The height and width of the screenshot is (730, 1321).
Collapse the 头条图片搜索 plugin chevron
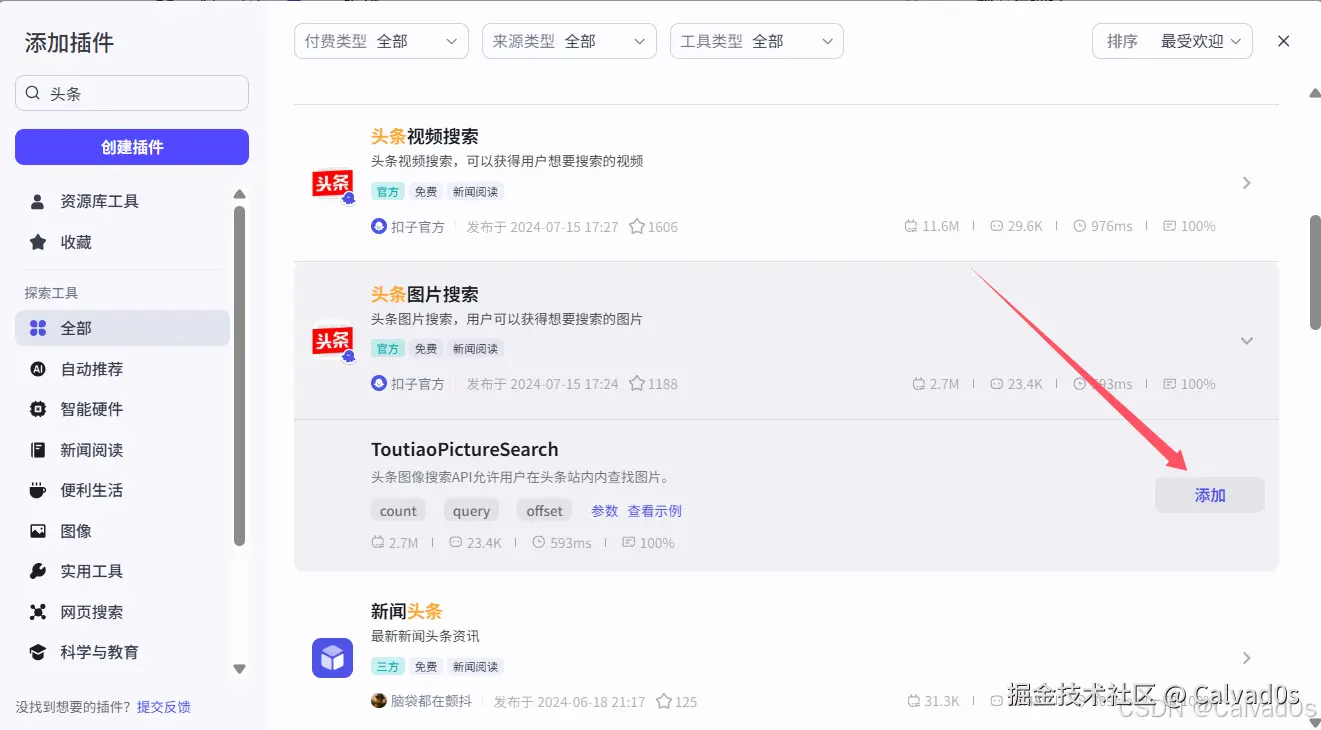coord(1247,341)
